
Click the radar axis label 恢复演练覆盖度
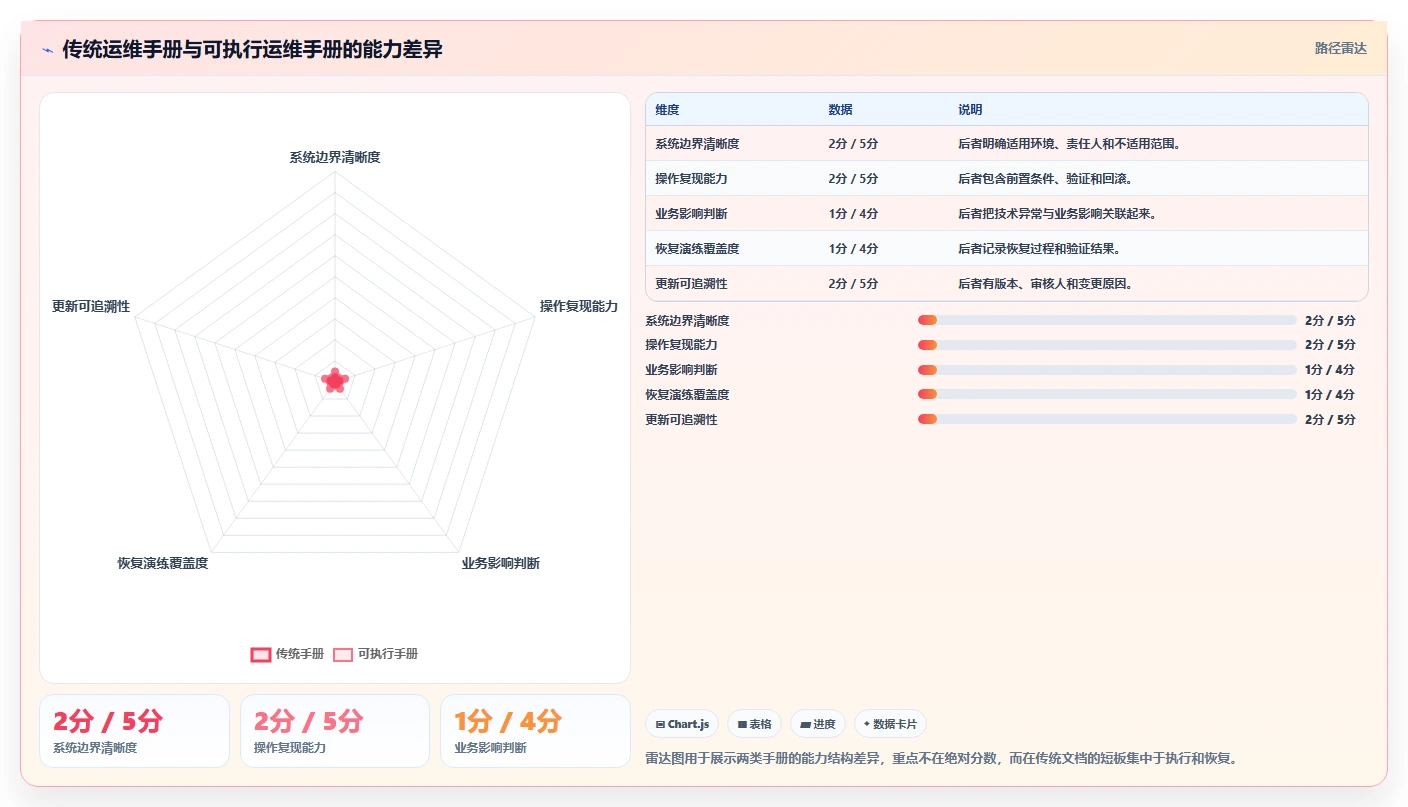pyautogui.click(x=163, y=563)
